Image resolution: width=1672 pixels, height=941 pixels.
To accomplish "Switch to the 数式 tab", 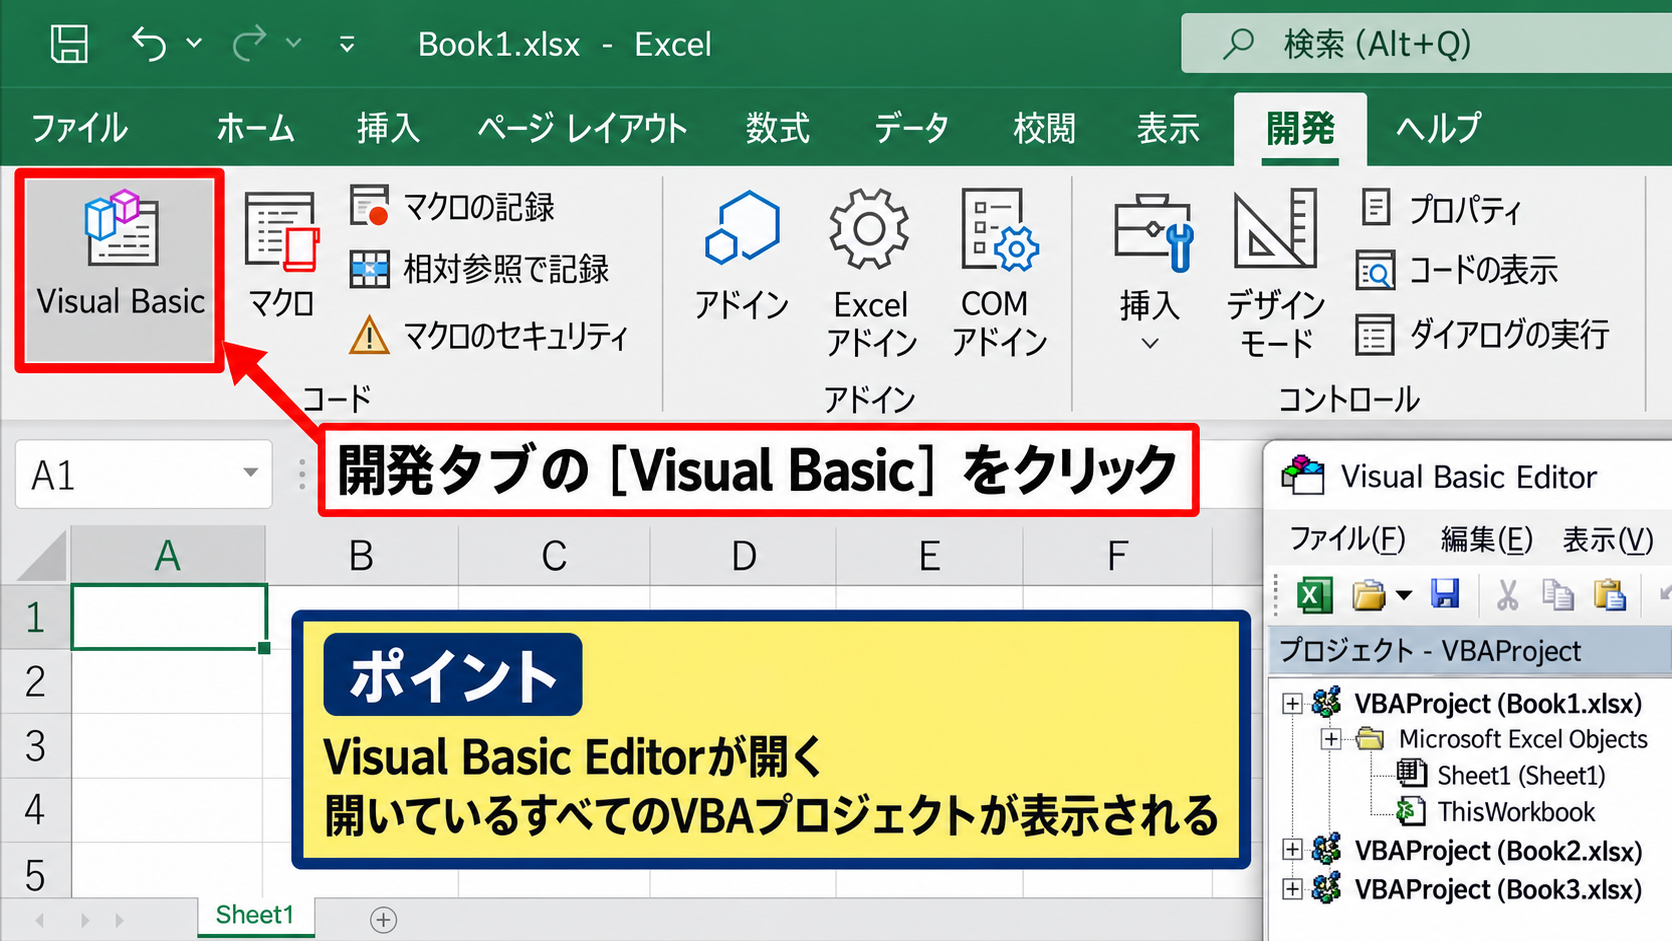I will click(x=778, y=128).
